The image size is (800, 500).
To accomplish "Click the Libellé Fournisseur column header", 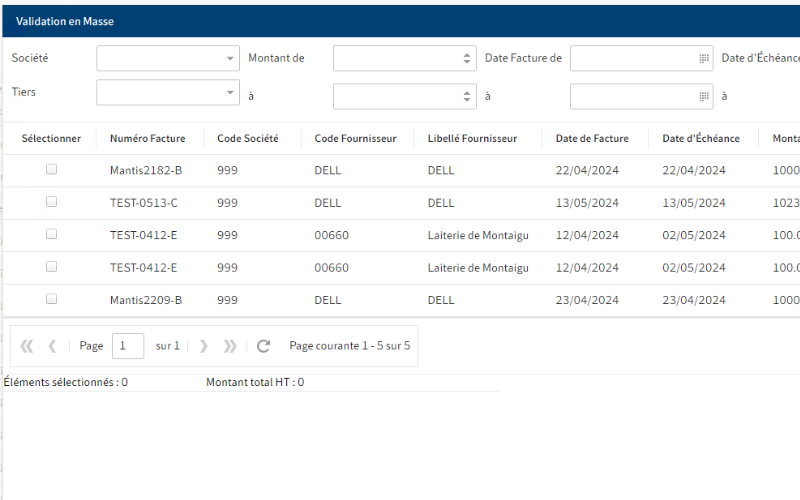I will pyautogui.click(x=472, y=138).
